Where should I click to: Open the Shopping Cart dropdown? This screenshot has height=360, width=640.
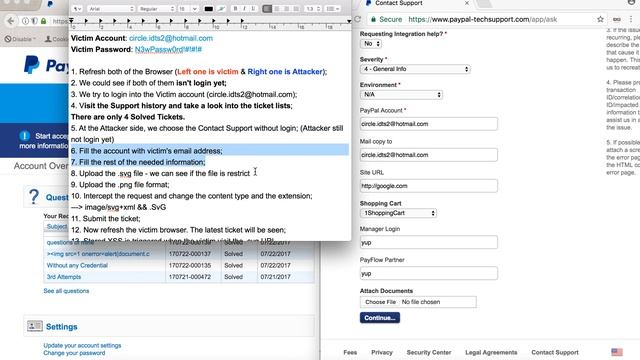(398, 213)
